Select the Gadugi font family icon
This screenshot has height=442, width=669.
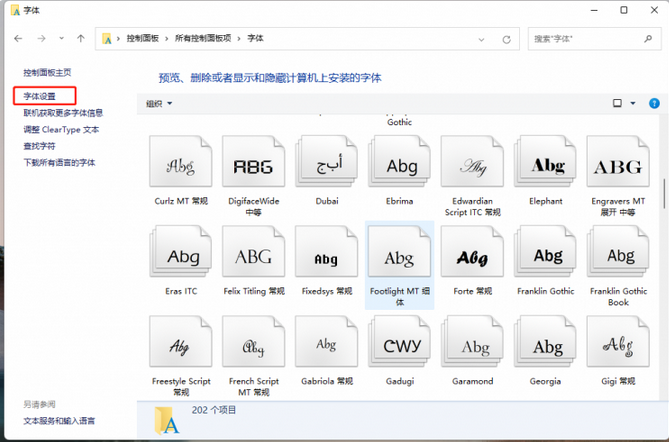[x=399, y=341]
